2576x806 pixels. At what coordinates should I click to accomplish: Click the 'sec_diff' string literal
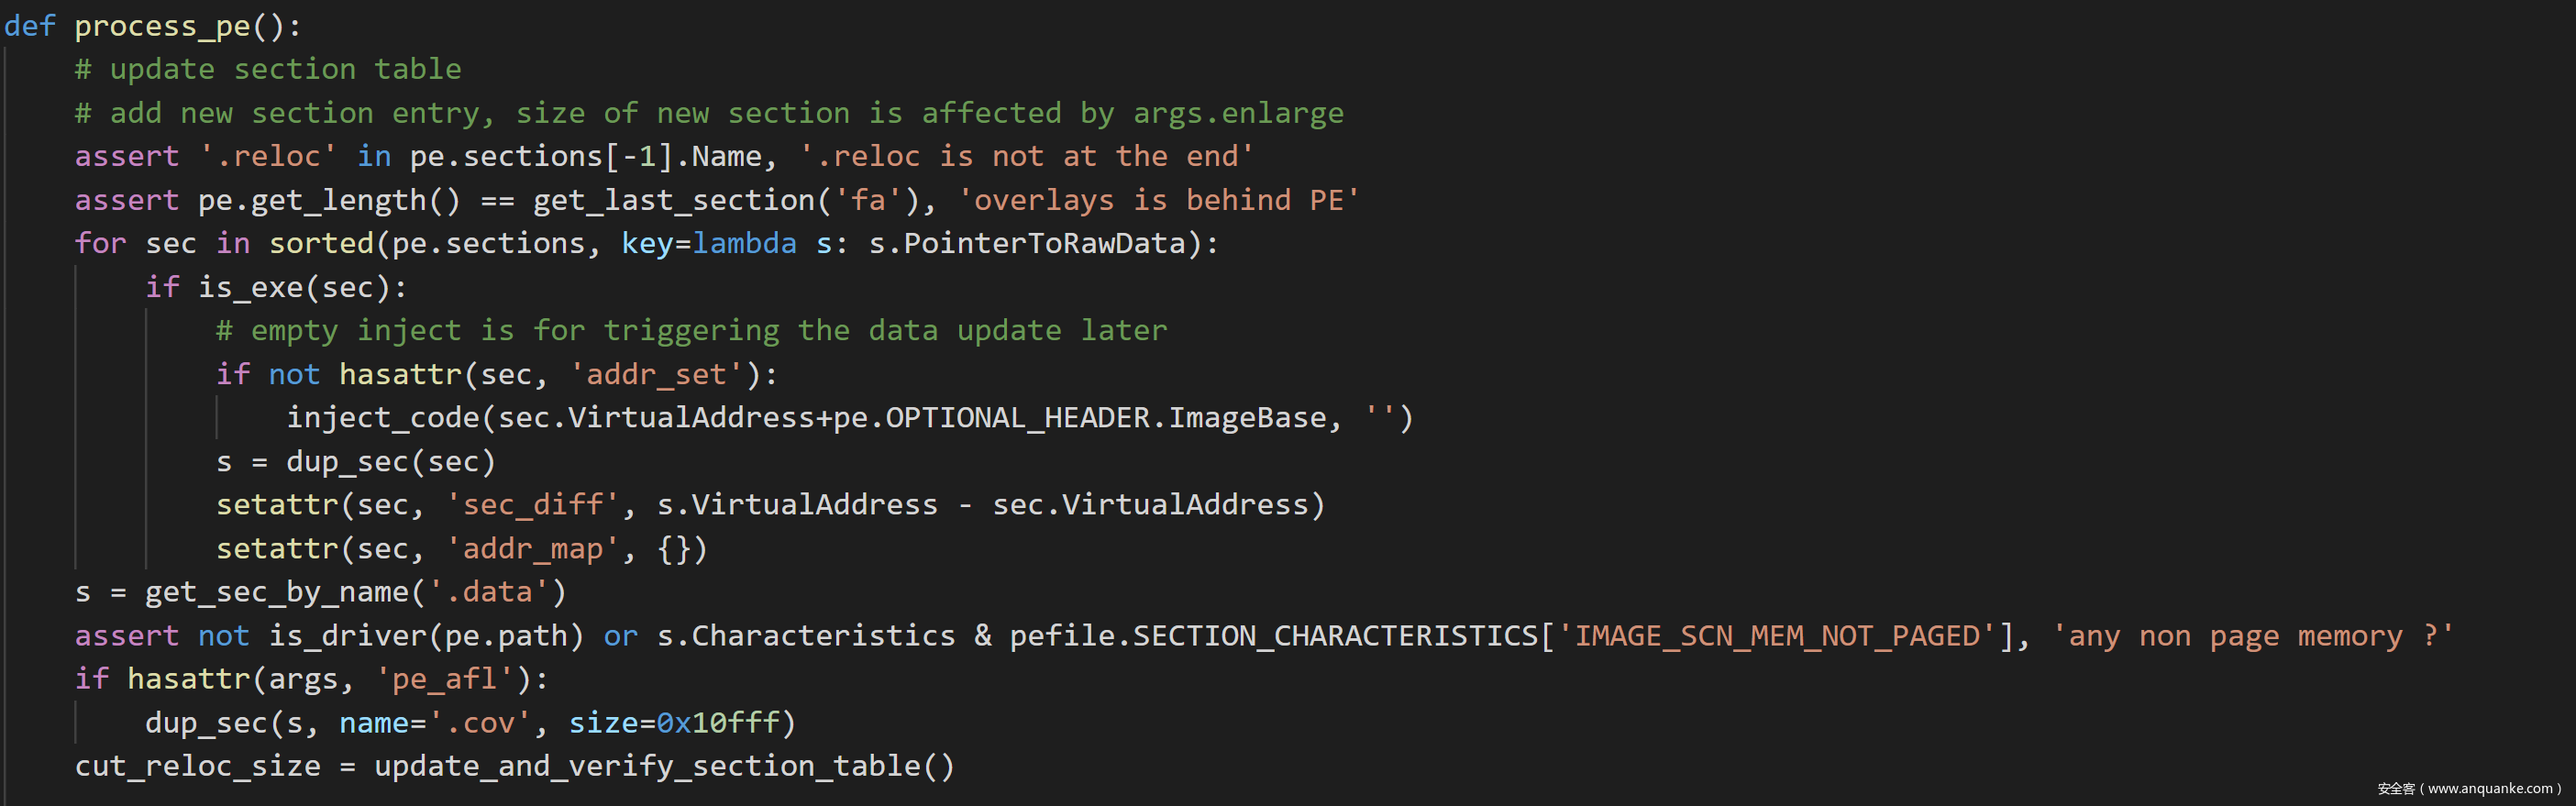click(x=532, y=505)
